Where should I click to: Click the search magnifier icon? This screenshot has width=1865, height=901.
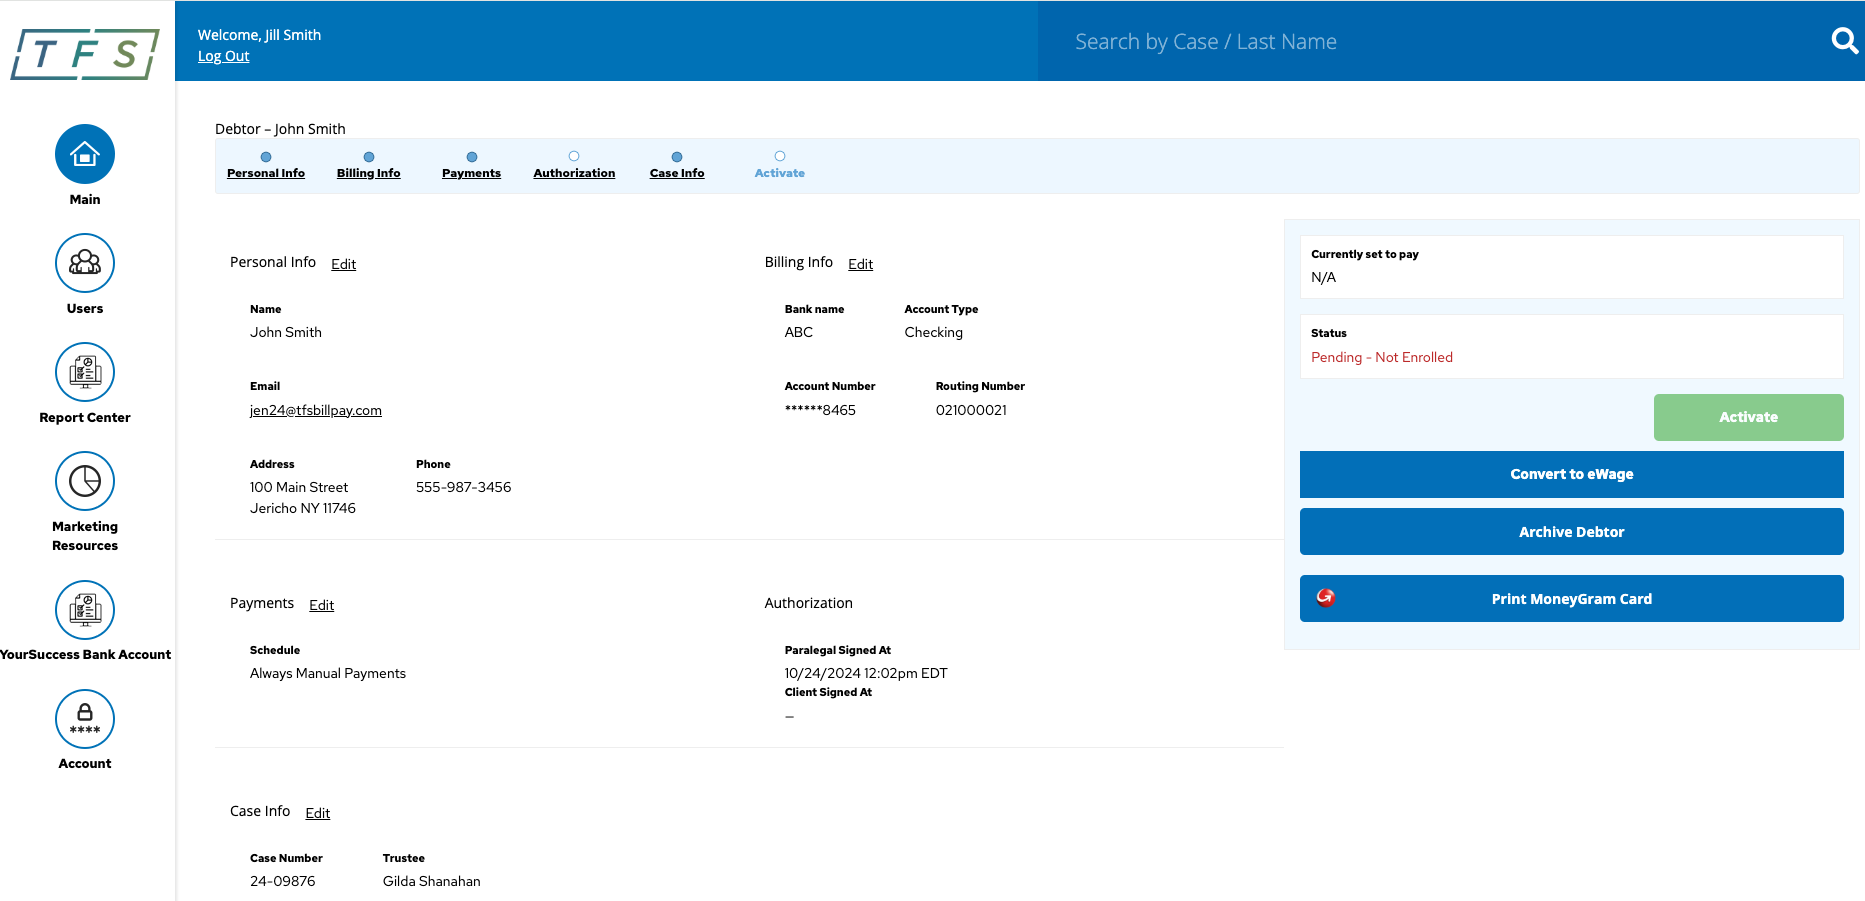click(1844, 41)
